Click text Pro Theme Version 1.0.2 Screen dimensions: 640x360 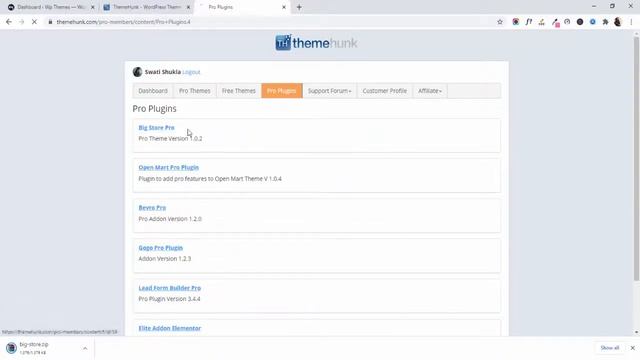[x=170, y=138]
